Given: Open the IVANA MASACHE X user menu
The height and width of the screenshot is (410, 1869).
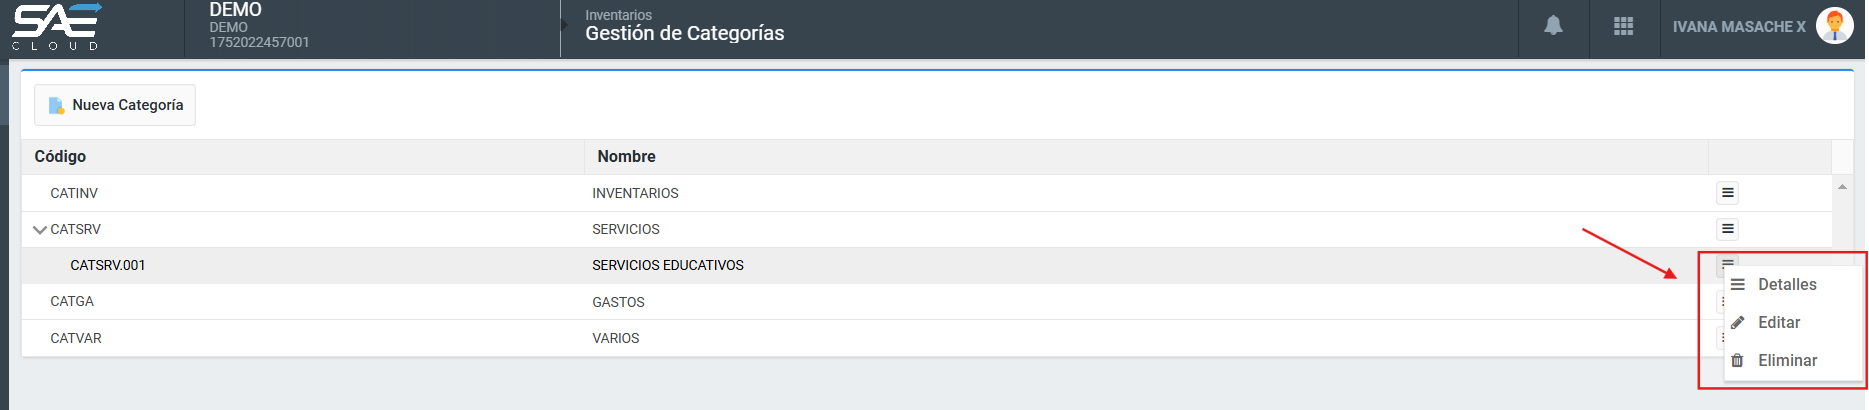Looking at the screenshot, I should coord(1738,27).
